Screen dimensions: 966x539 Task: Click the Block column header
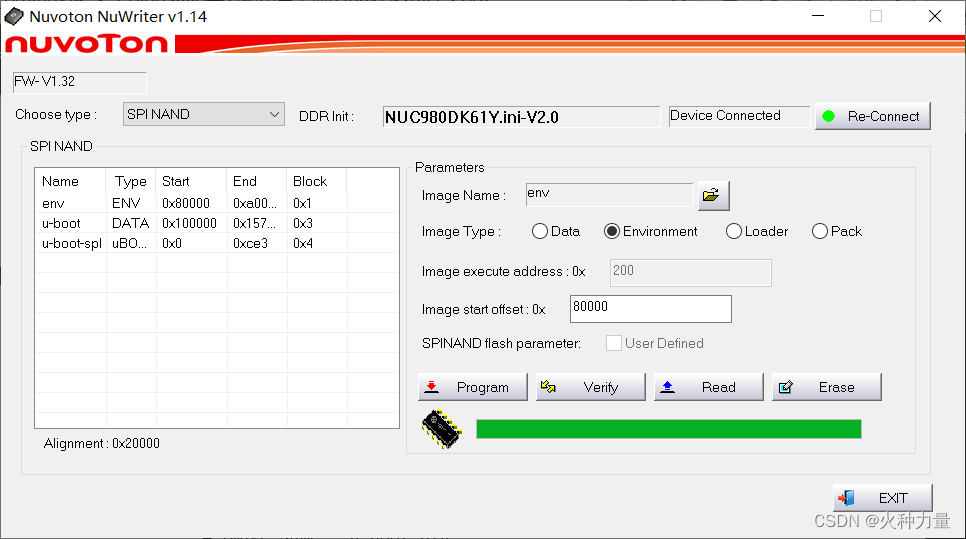pos(317,181)
